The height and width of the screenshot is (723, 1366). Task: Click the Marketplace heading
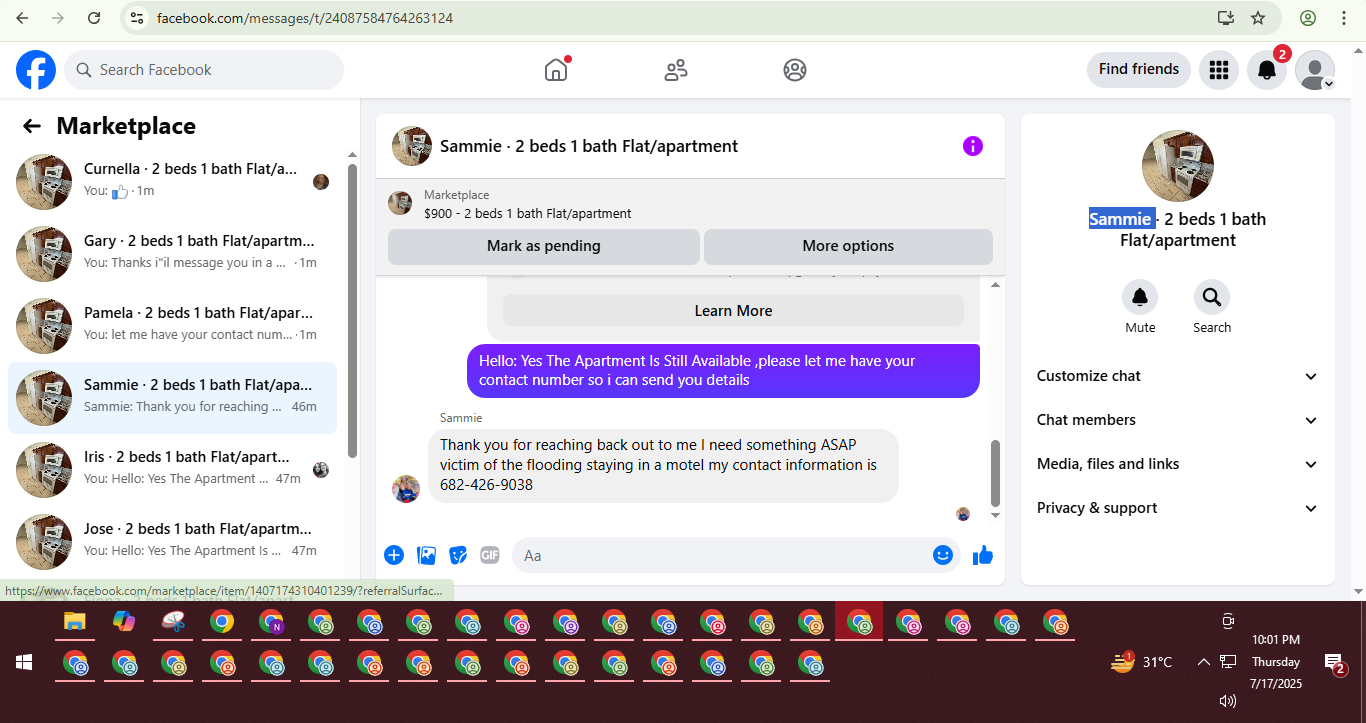click(x=126, y=126)
